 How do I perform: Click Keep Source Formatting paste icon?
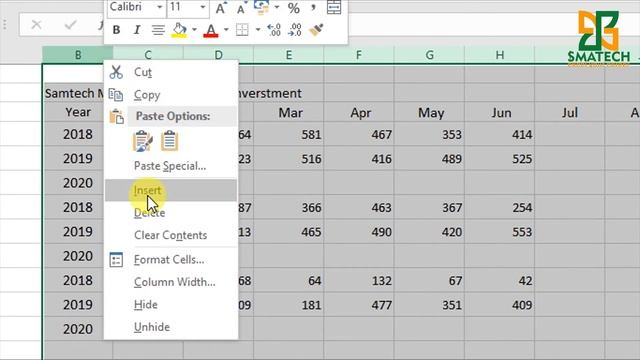point(143,141)
